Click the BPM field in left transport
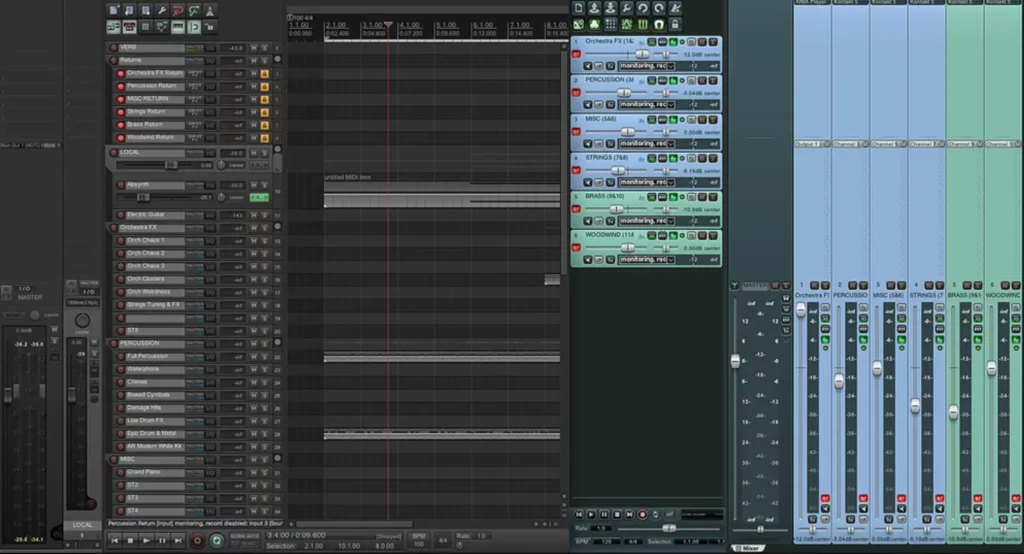 coord(419,544)
